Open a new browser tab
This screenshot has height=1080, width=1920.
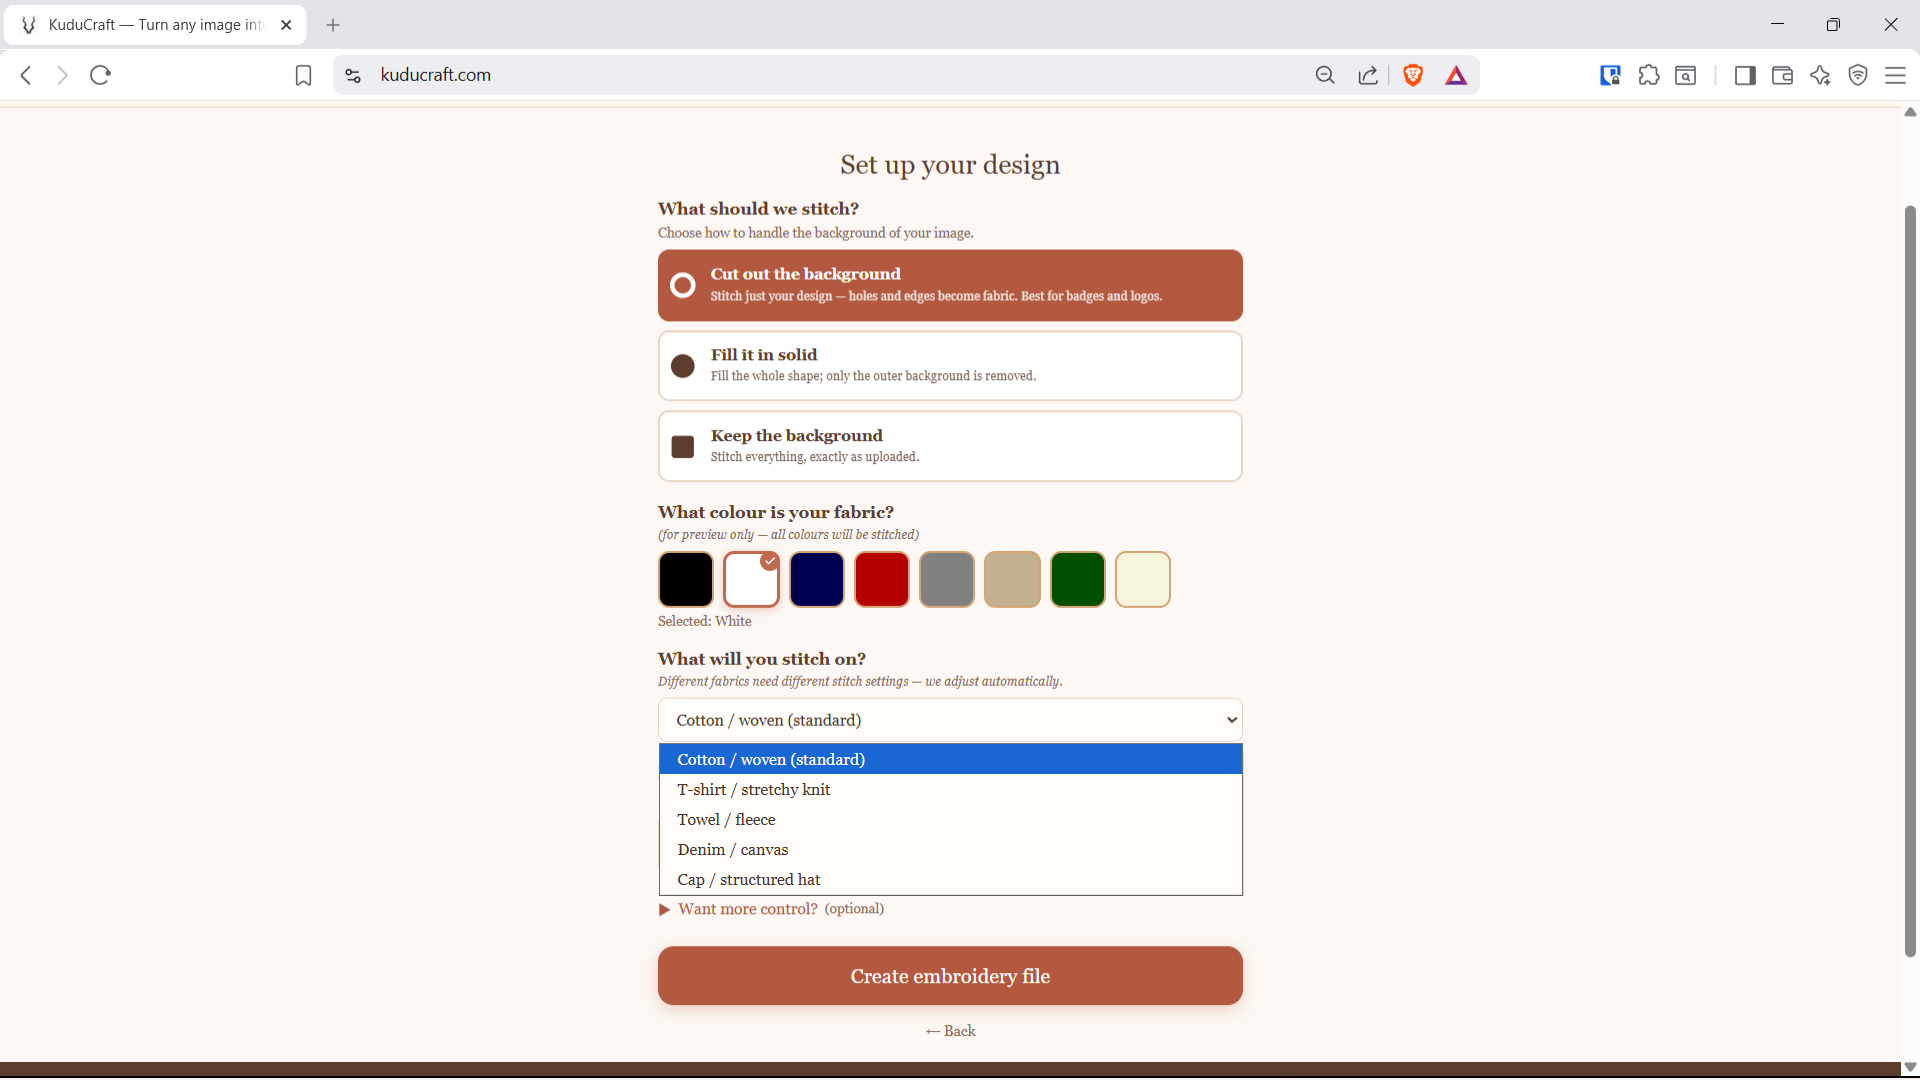(333, 25)
